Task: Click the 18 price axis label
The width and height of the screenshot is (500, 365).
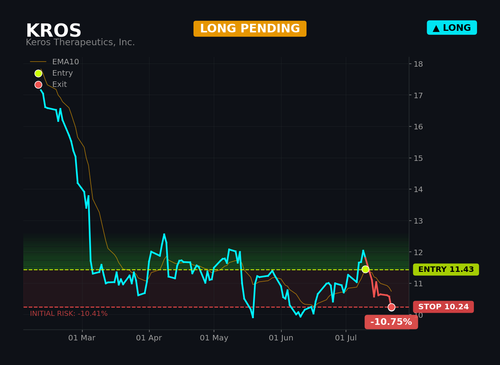Action: coord(418,64)
